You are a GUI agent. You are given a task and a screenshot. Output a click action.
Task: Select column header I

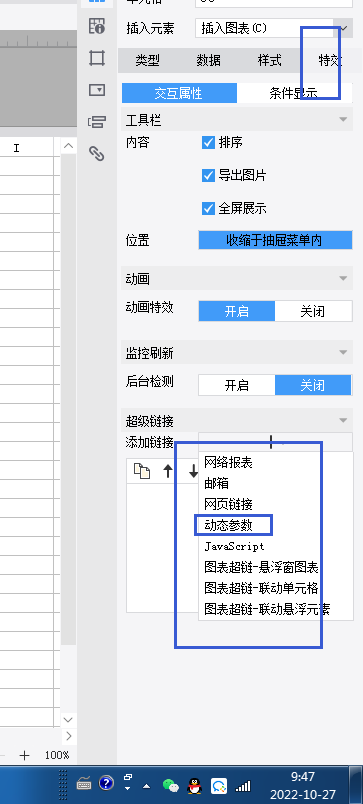pos(16,148)
